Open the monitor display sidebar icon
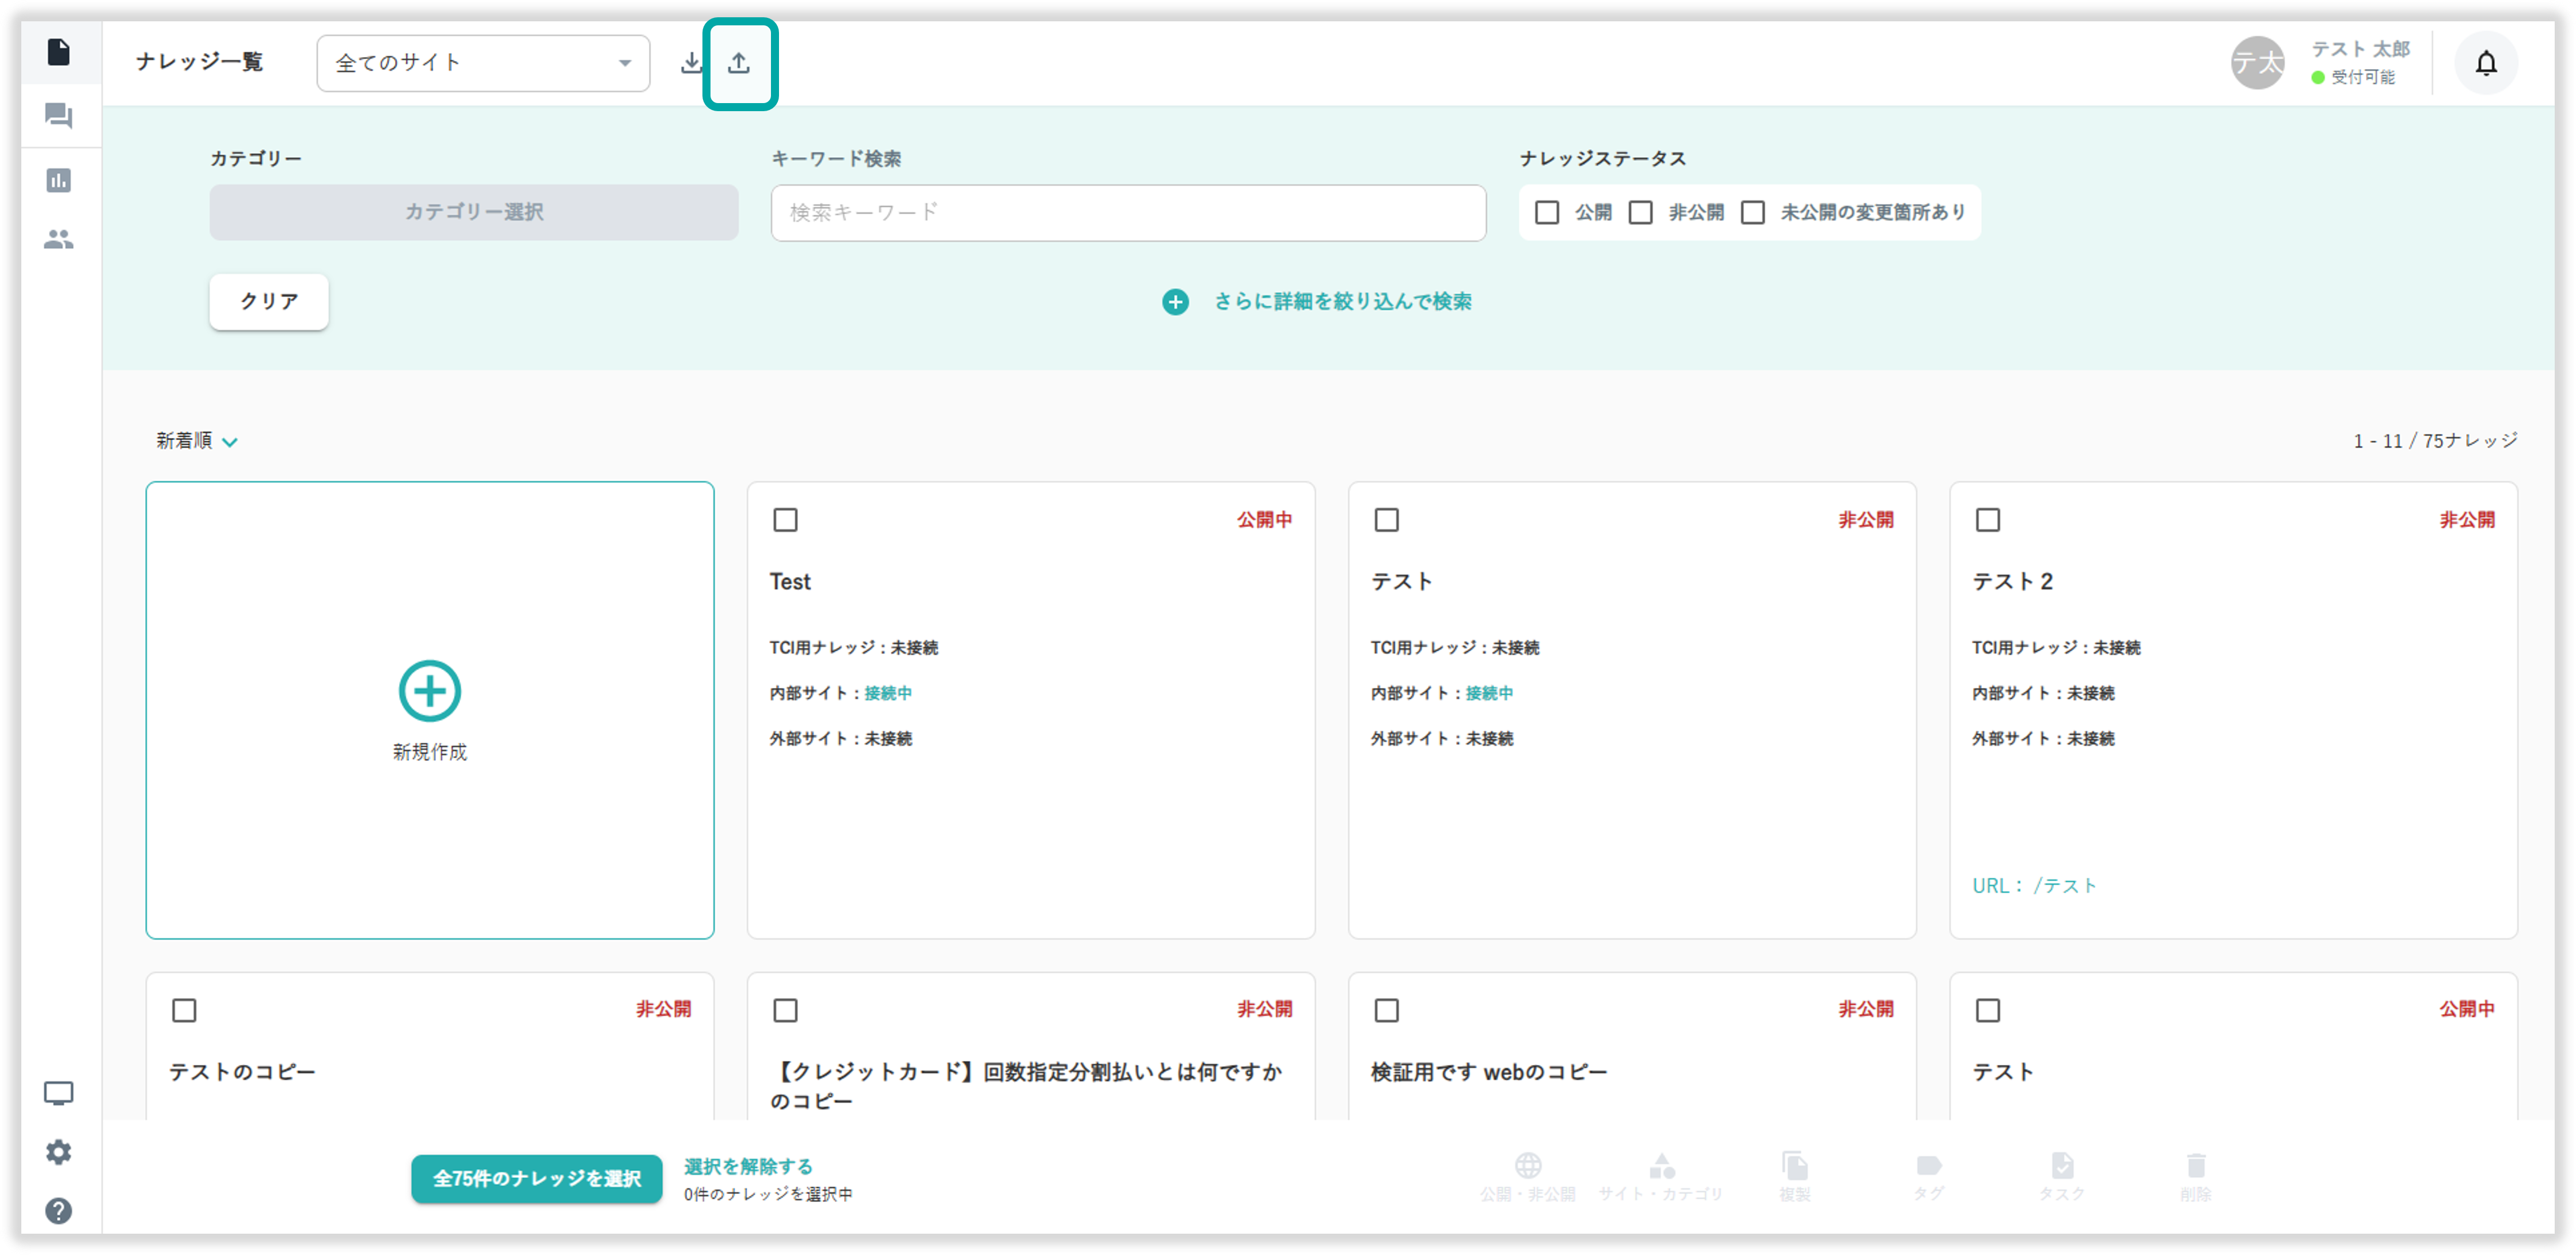The width and height of the screenshot is (2576, 1255). (59, 1093)
